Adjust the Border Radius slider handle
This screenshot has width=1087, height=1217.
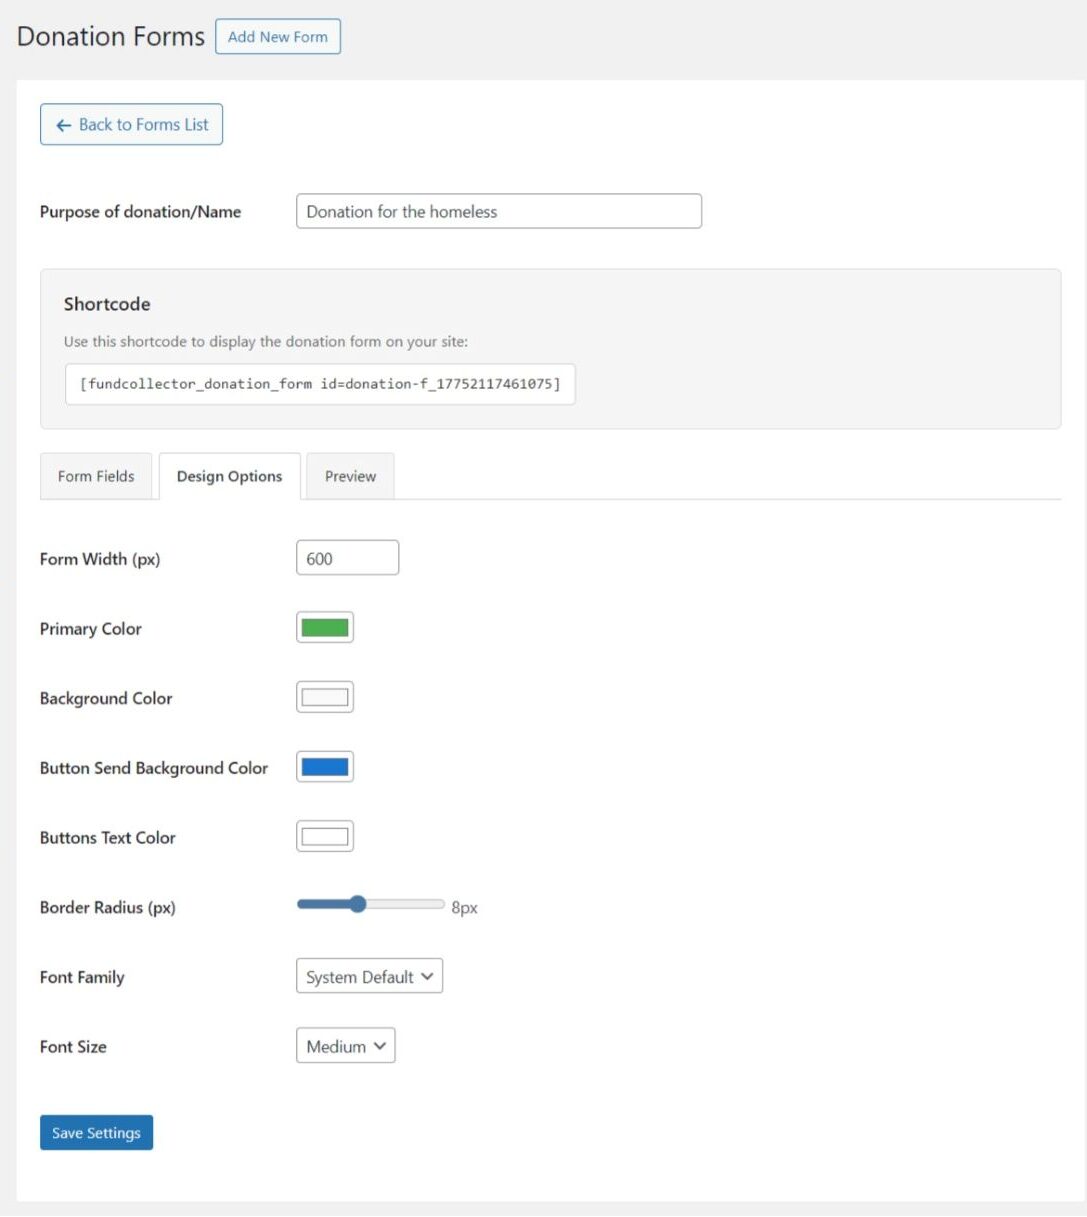point(358,904)
